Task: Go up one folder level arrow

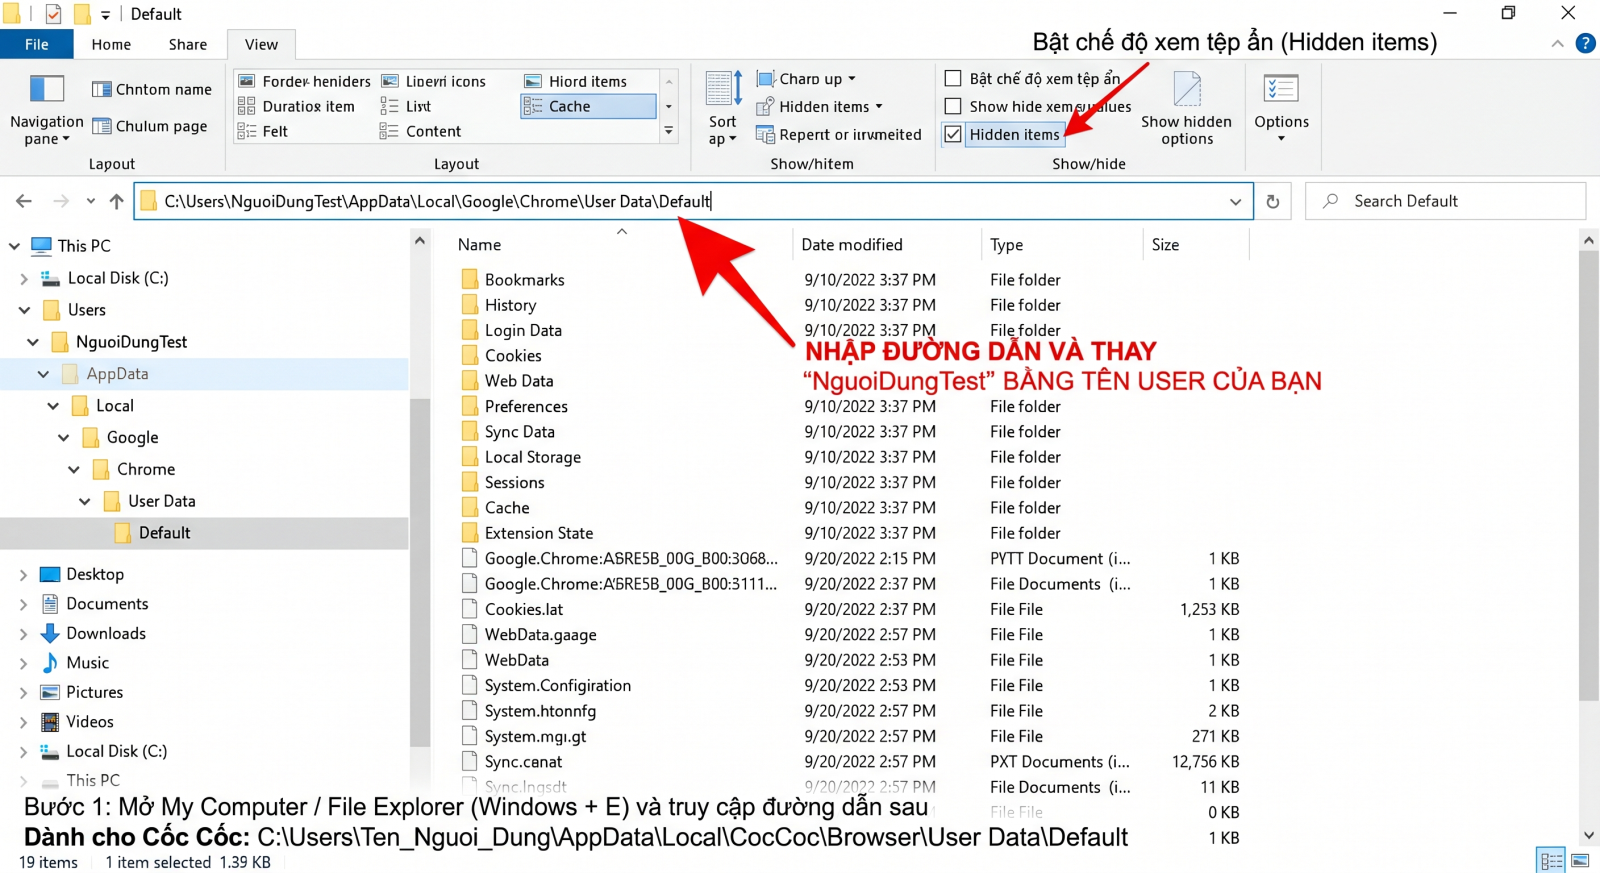Action: (x=117, y=201)
